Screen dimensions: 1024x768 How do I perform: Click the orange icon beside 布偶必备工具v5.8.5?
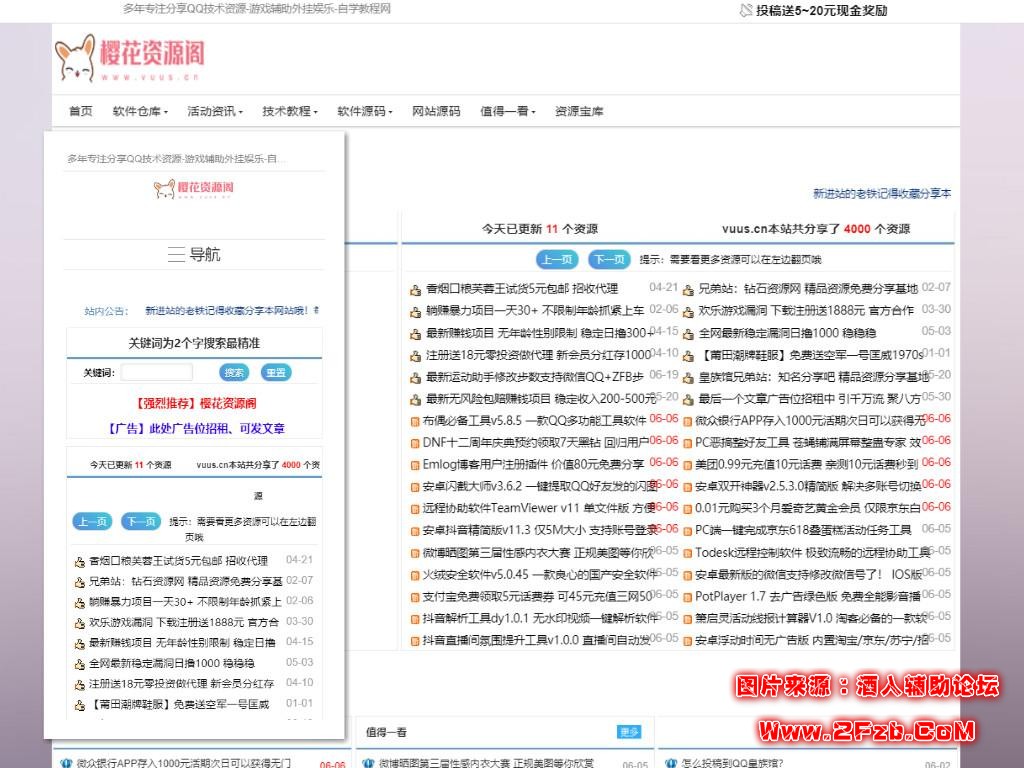click(415, 421)
